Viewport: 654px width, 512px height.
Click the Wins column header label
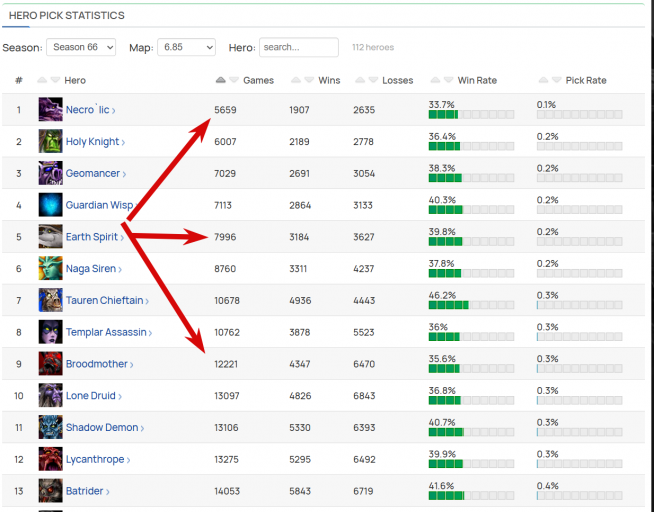(329, 80)
